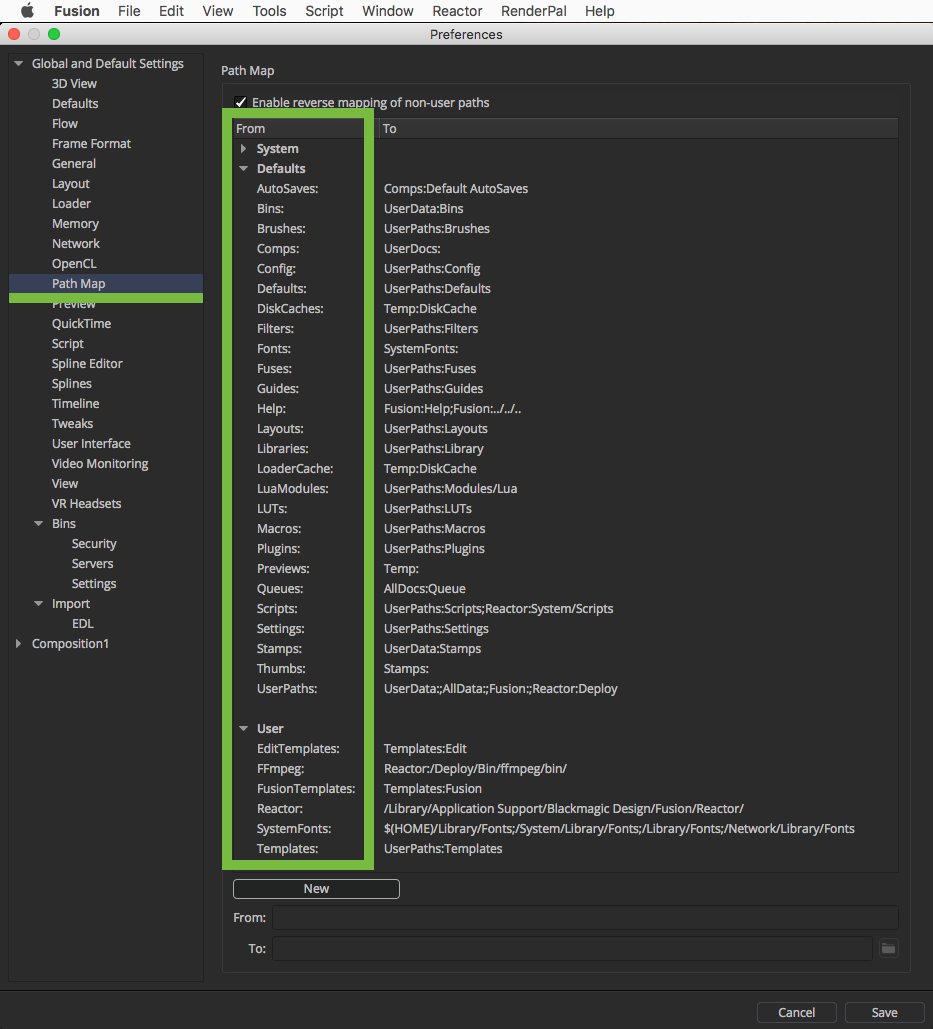Viewport: 933px width, 1029px height.
Task: Select VR Headsets in sidebar
Action: pyautogui.click(x=87, y=504)
